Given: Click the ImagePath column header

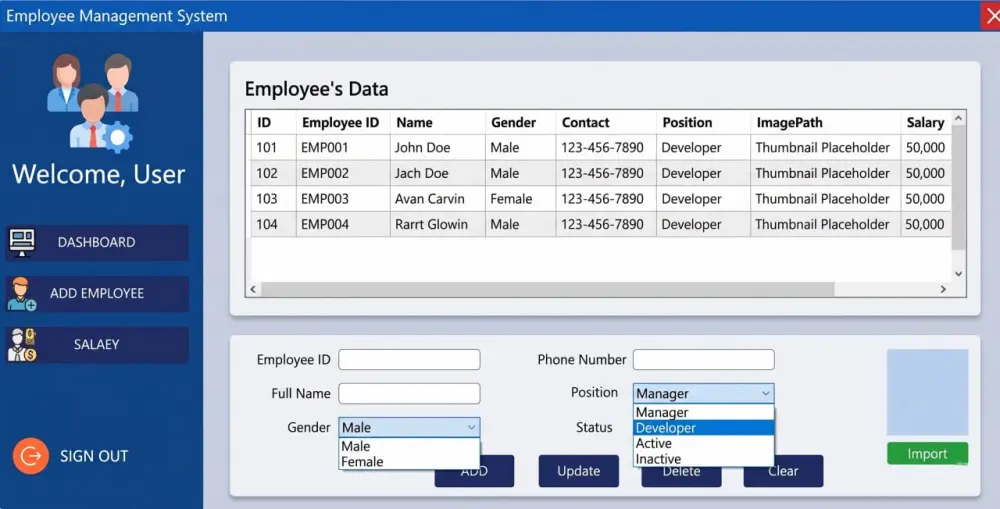Looking at the screenshot, I should pyautogui.click(x=826, y=122).
